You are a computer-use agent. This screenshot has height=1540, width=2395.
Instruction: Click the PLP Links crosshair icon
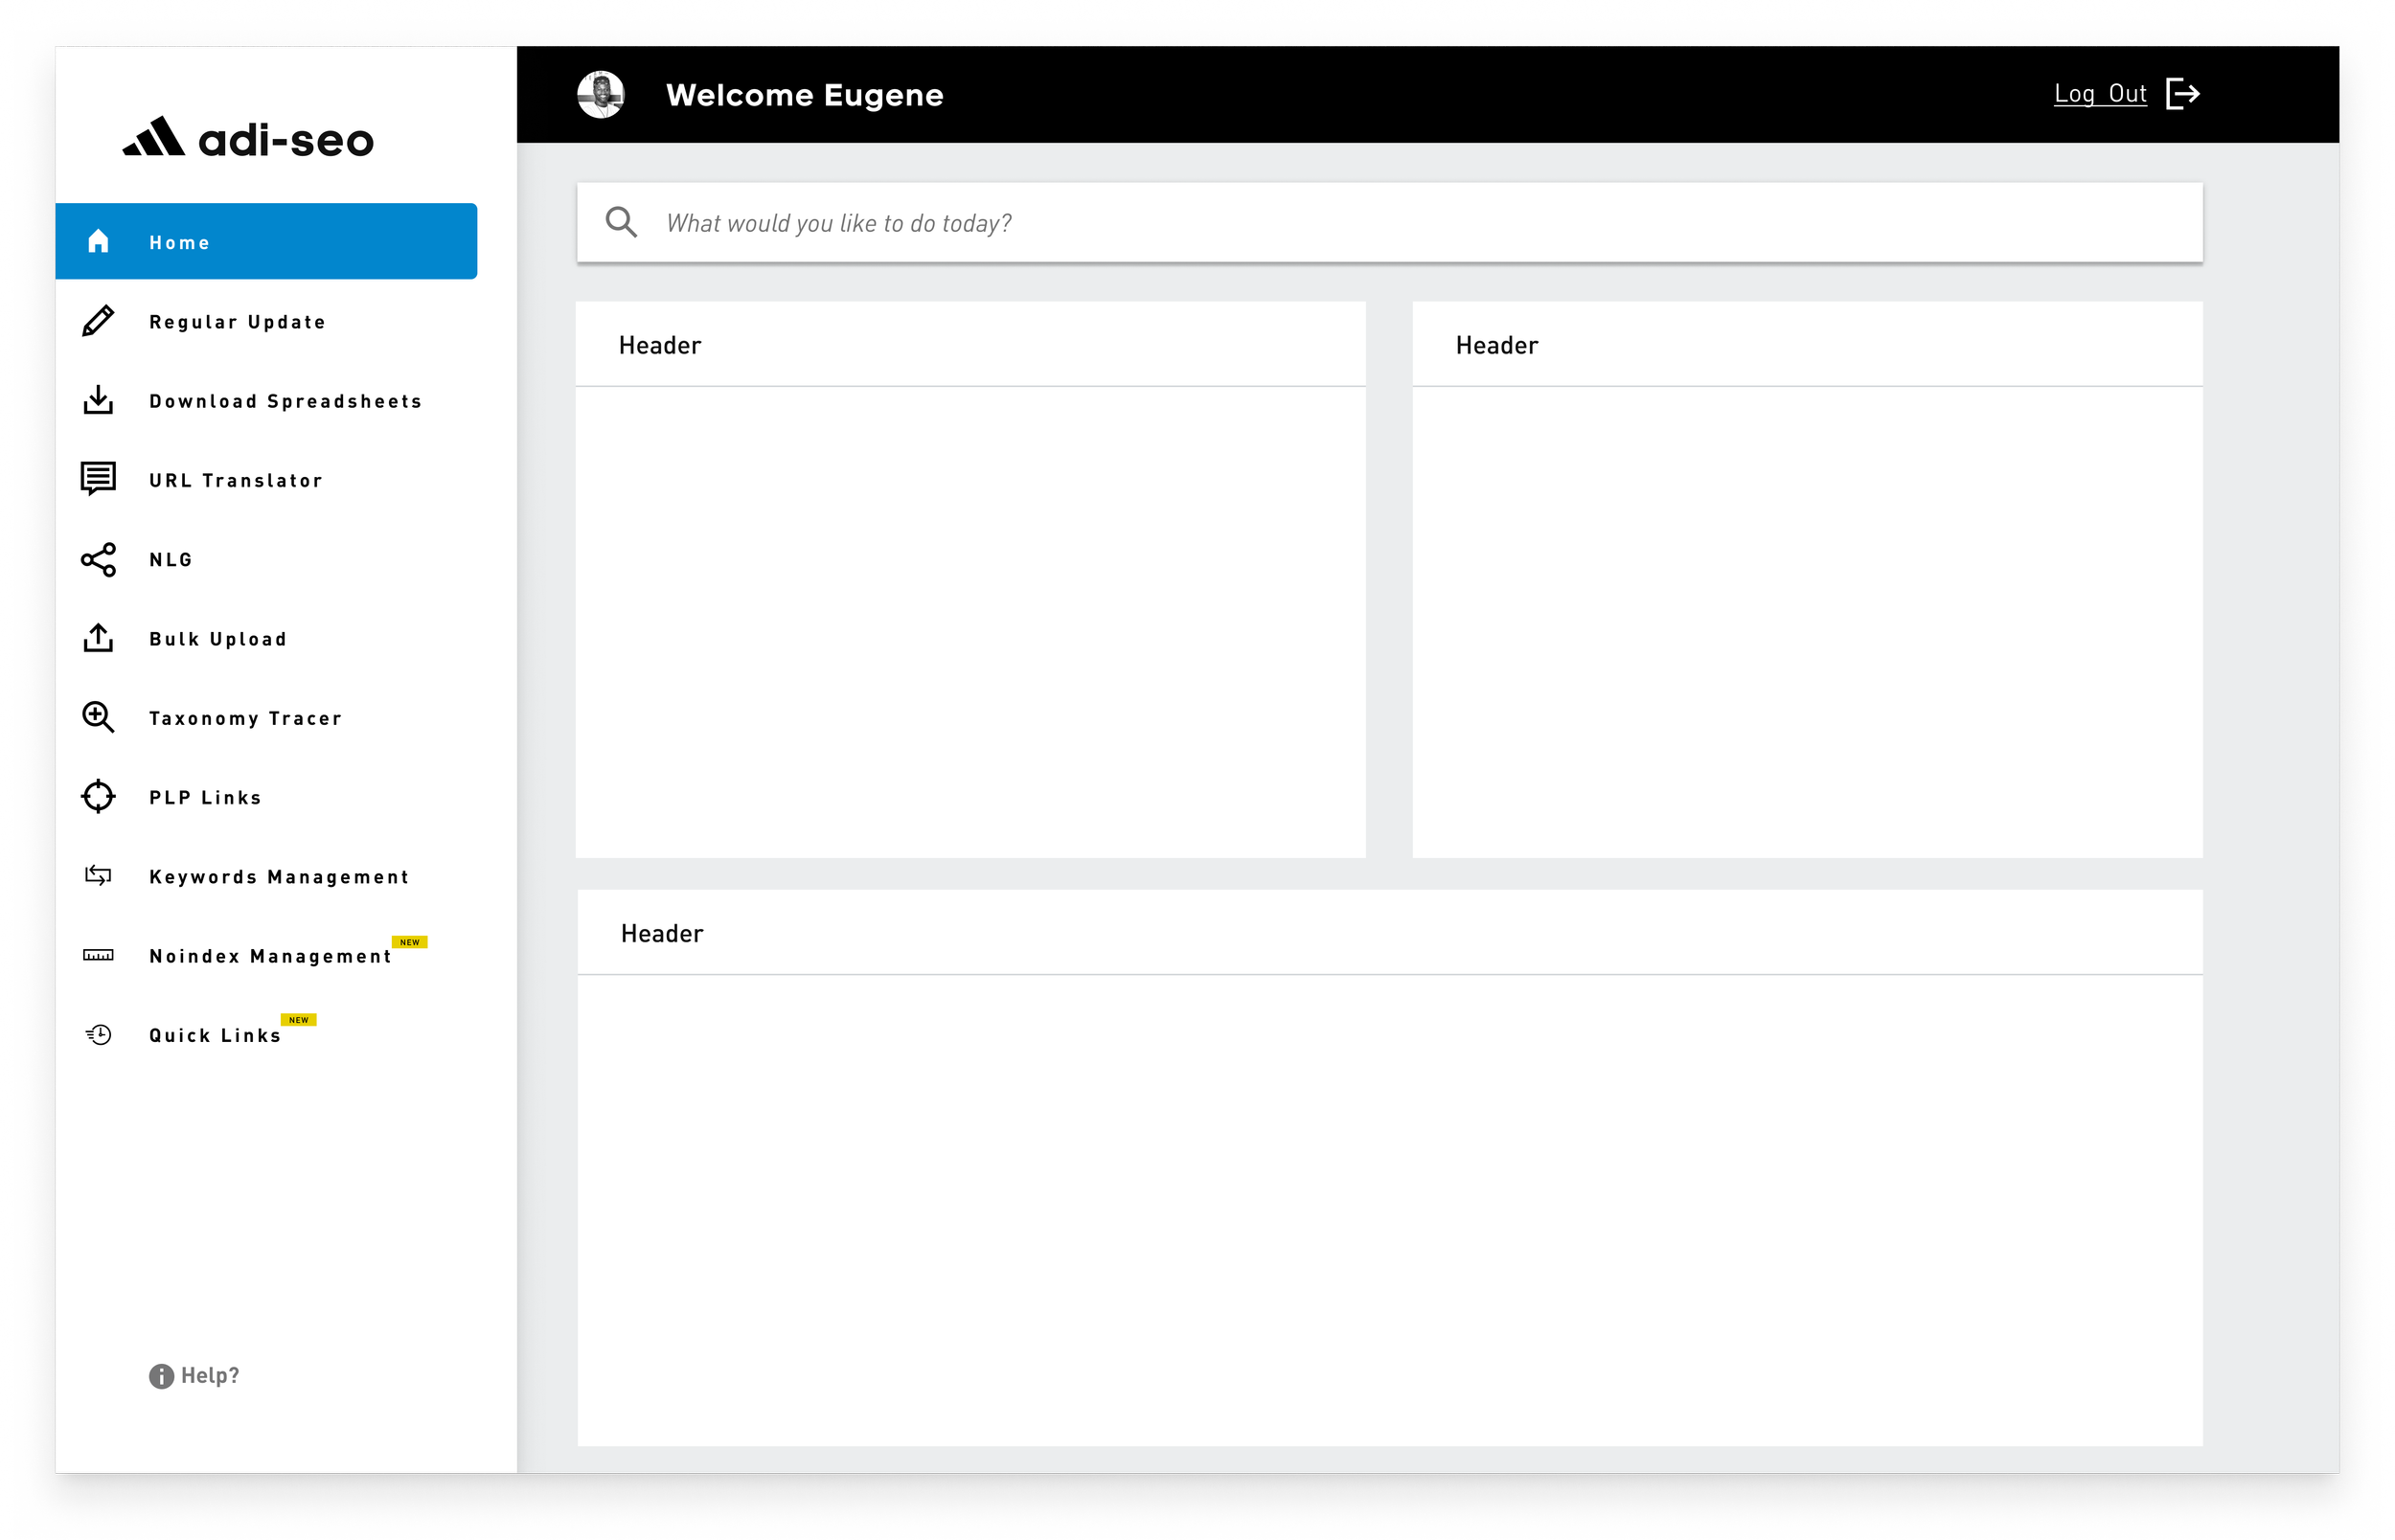tap(98, 797)
